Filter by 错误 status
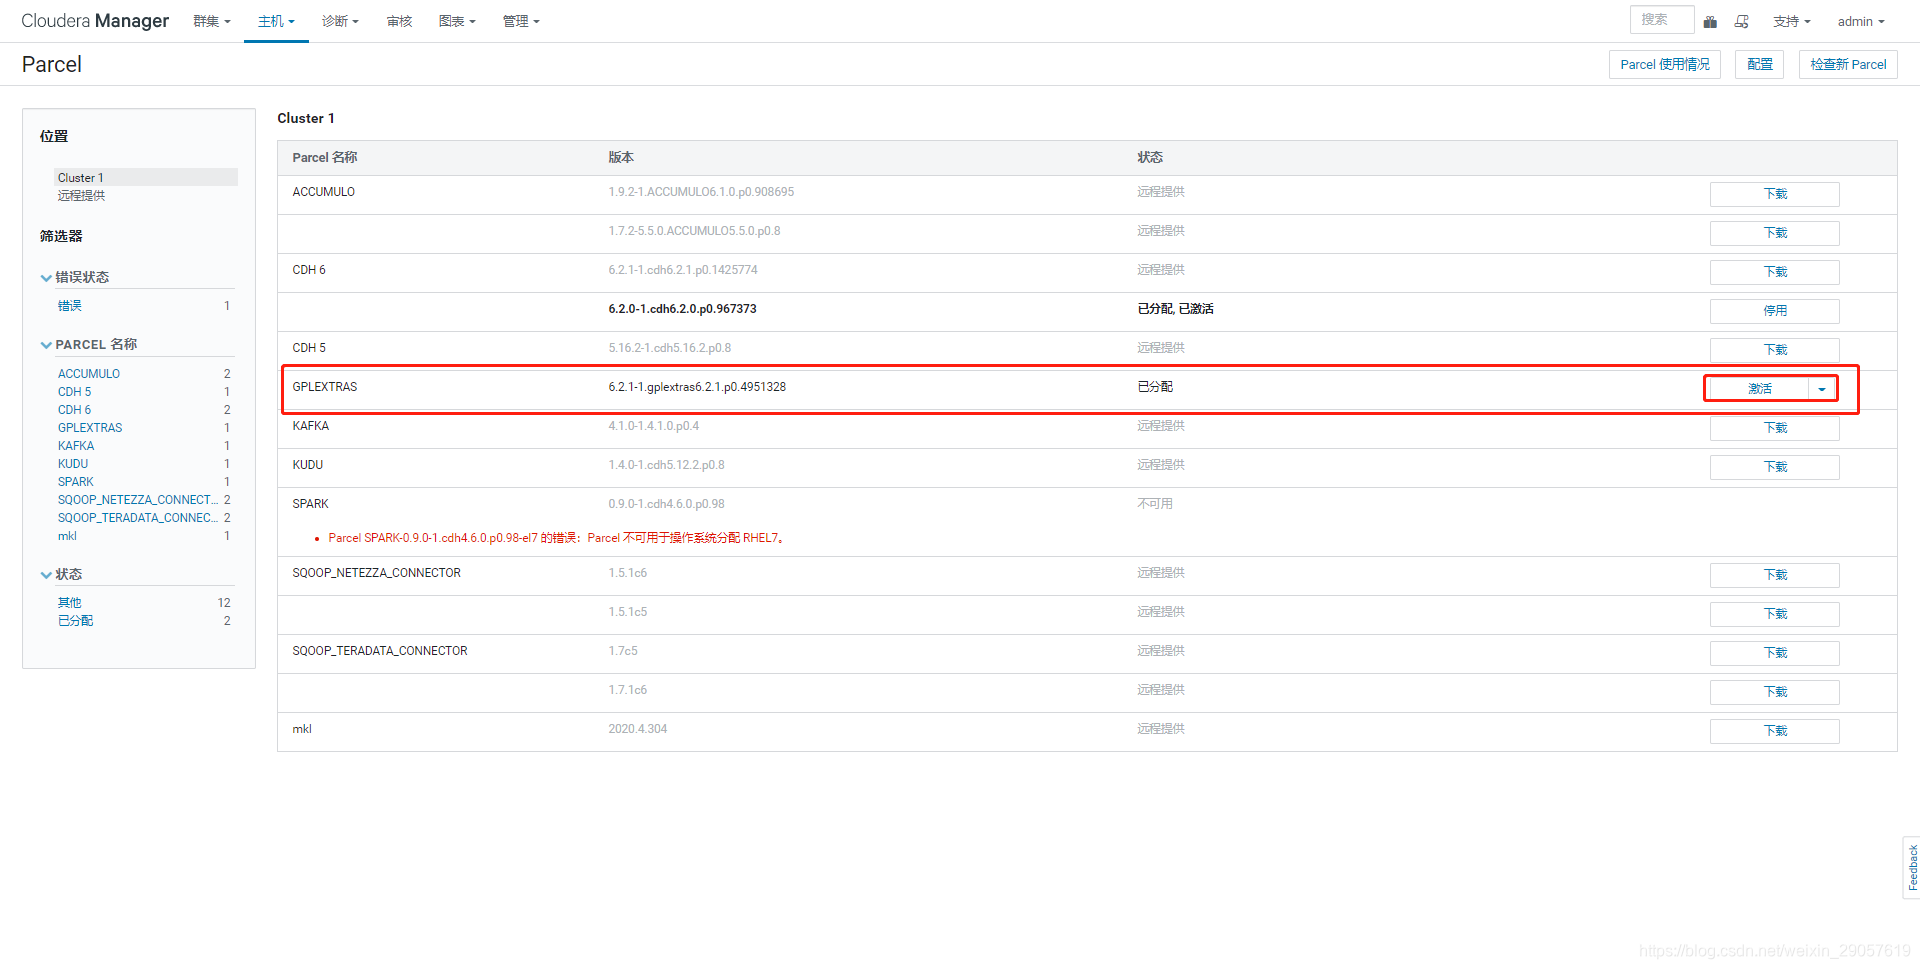The width and height of the screenshot is (1920, 969). click(x=70, y=306)
